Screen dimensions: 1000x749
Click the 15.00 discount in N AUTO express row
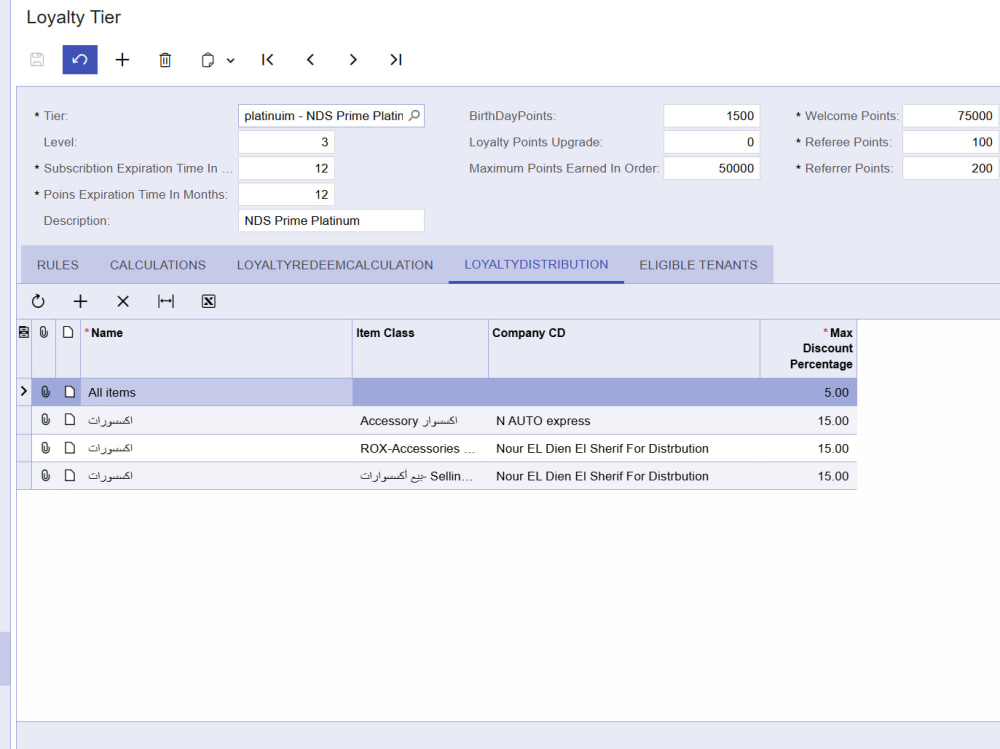tap(808, 420)
